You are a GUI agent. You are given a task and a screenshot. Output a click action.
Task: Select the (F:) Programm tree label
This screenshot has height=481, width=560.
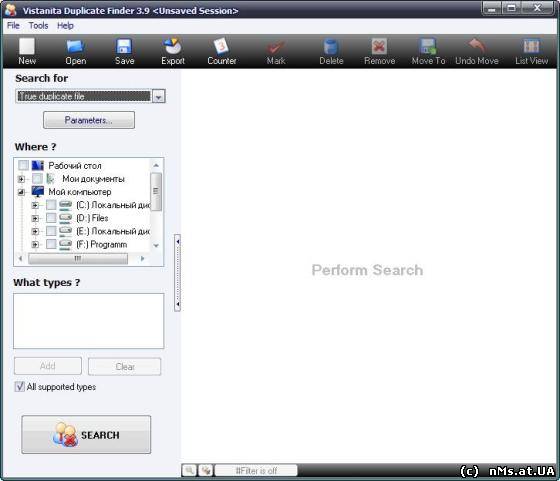tap(101, 244)
